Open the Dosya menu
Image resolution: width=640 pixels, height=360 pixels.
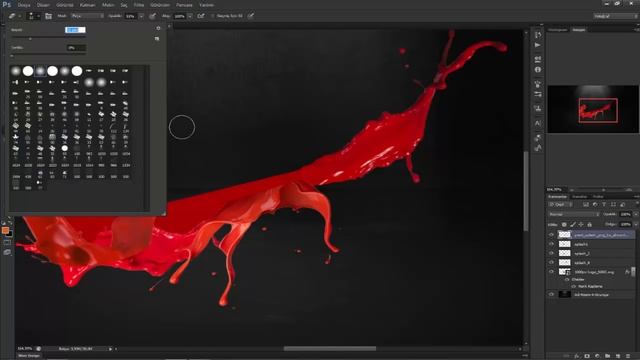(x=24, y=5)
